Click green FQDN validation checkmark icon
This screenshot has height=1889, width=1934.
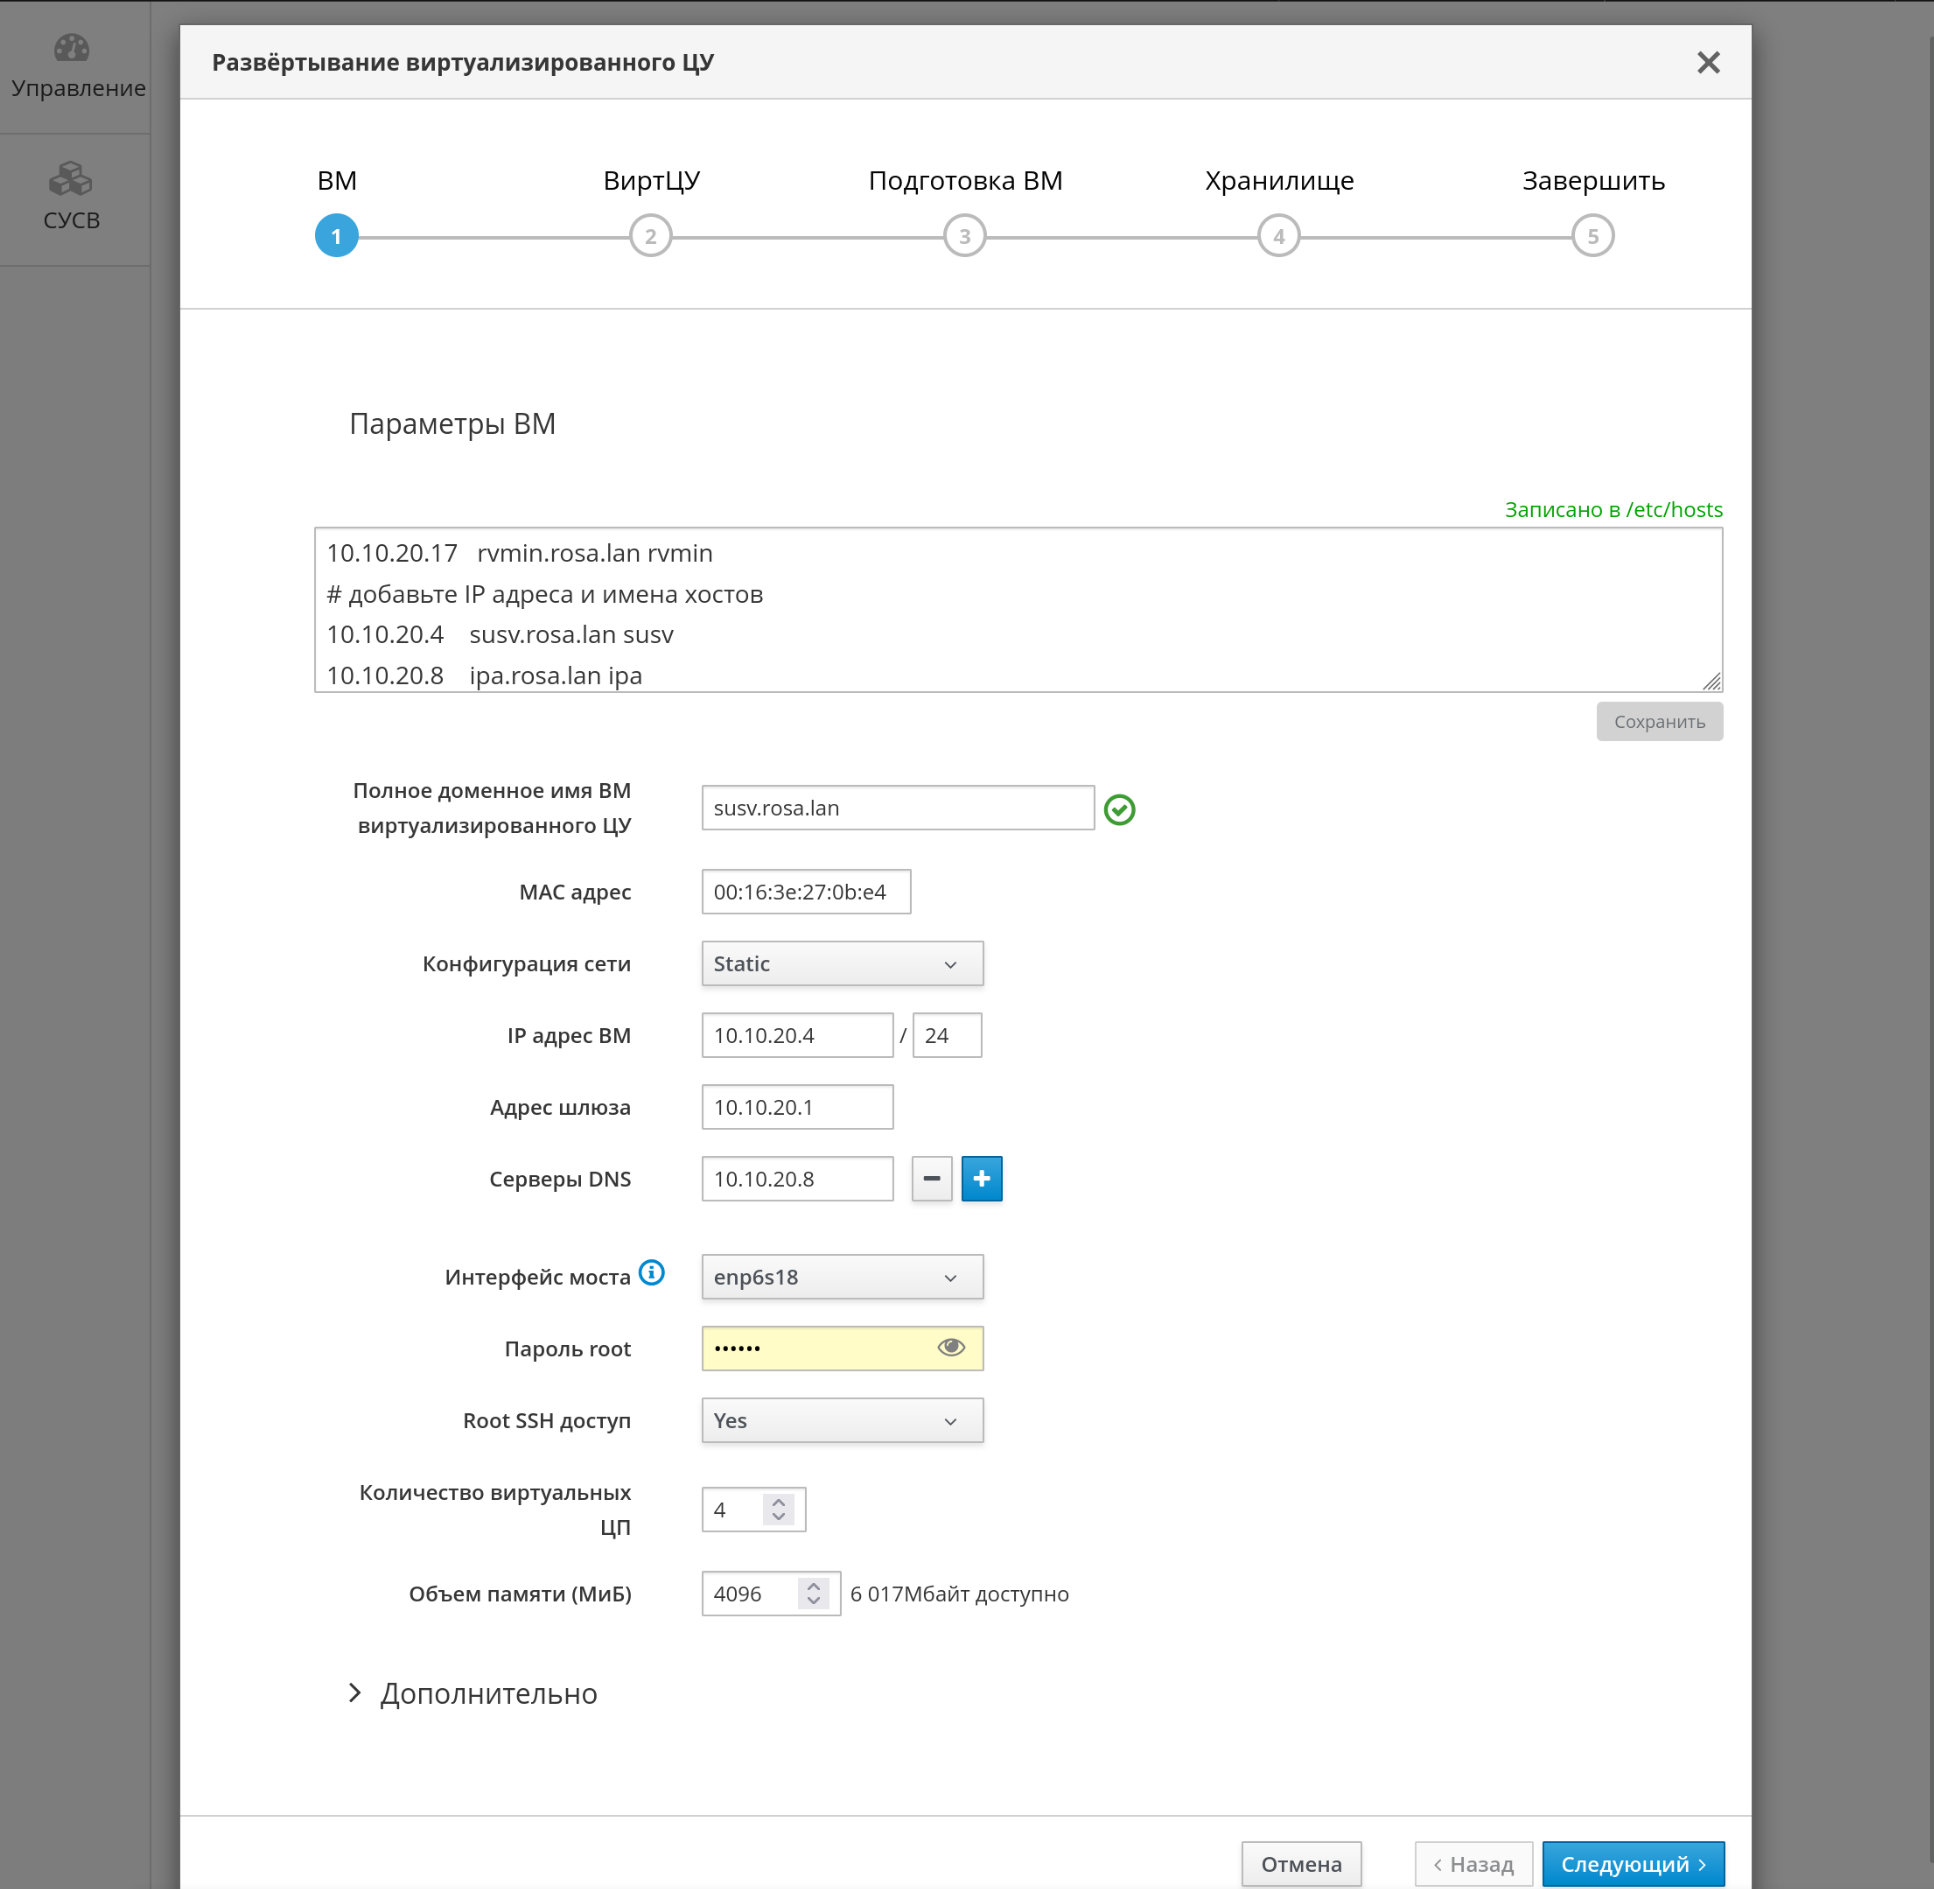click(1119, 809)
